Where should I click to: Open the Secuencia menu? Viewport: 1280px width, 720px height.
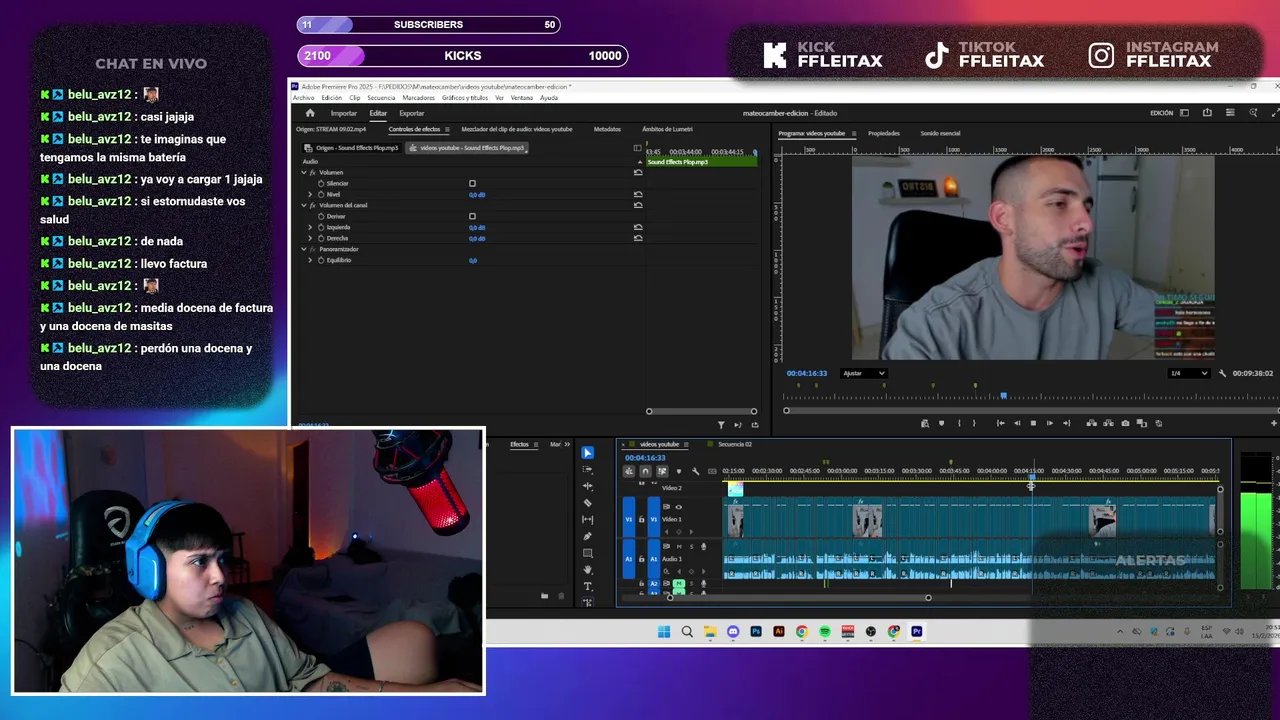[381, 98]
